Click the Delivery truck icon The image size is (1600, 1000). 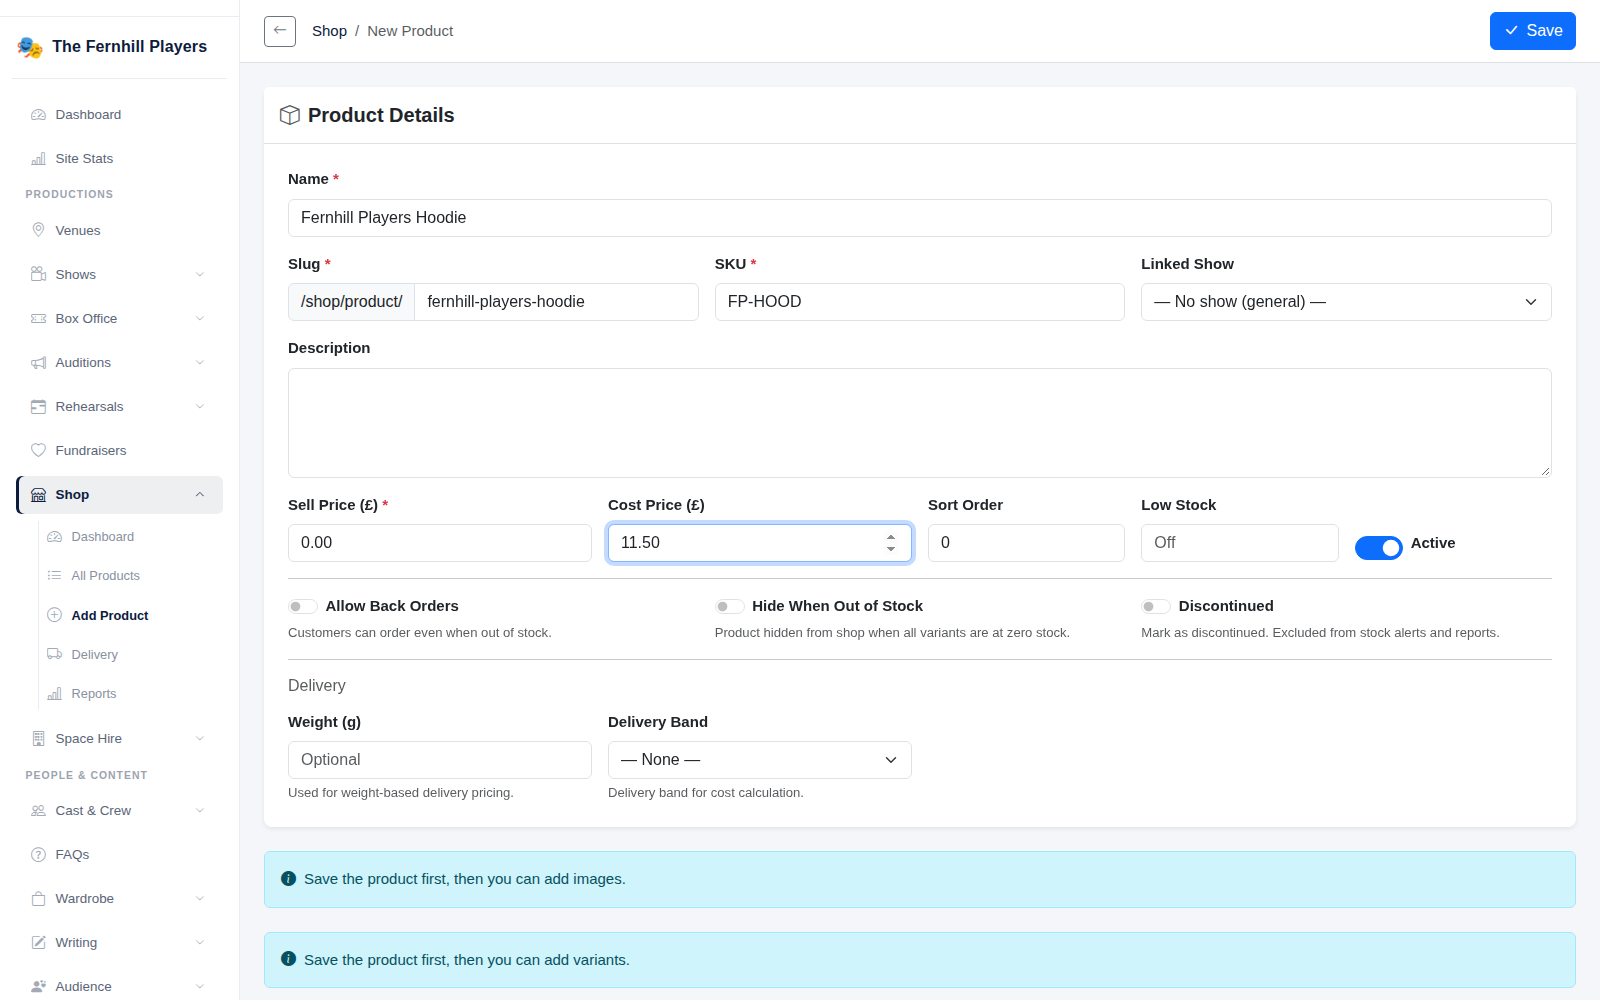[55, 654]
